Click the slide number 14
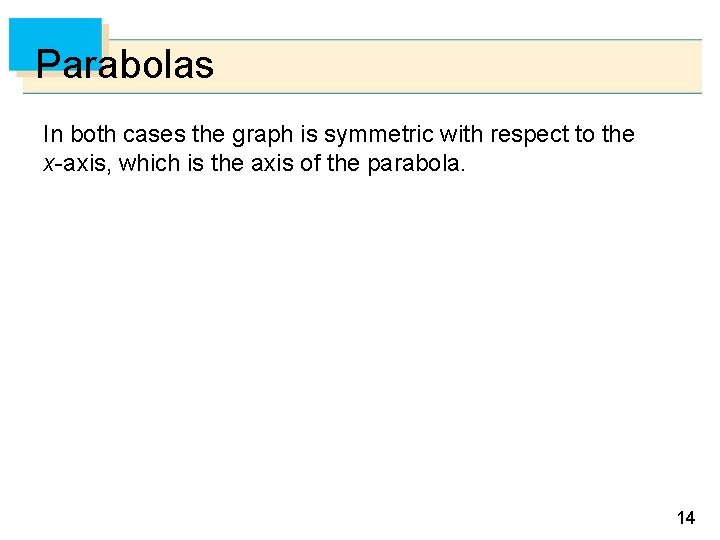This screenshot has width=720, height=540. pyautogui.click(x=686, y=518)
